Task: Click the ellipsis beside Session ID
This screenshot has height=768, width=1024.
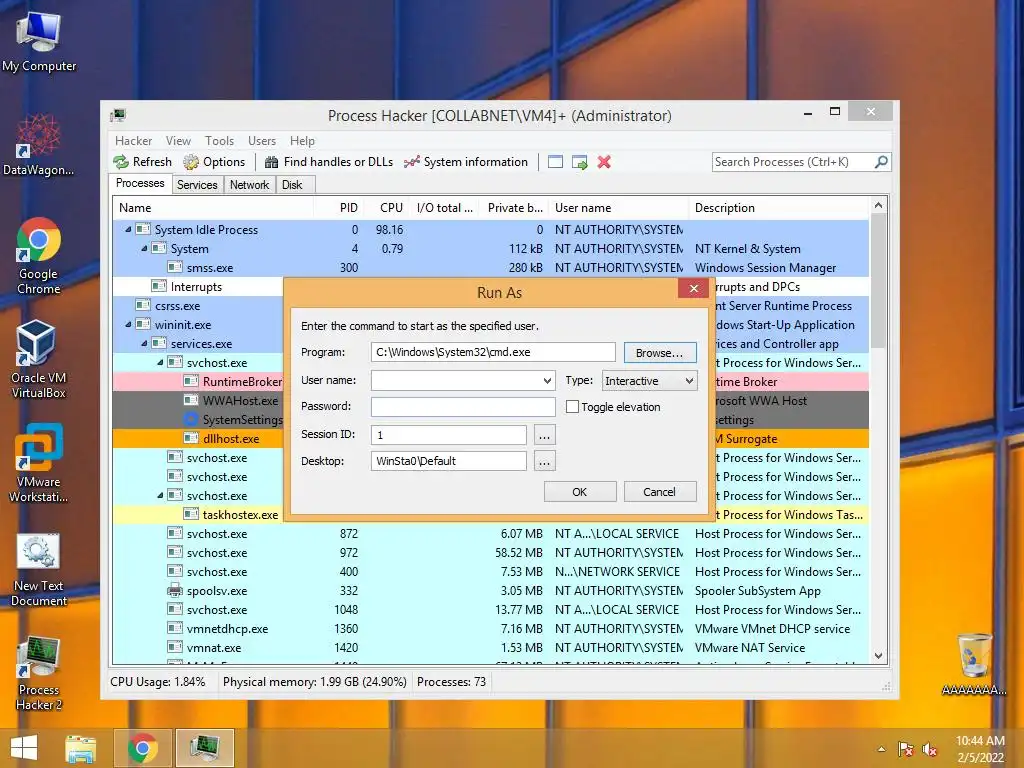Action: click(x=544, y=435)
